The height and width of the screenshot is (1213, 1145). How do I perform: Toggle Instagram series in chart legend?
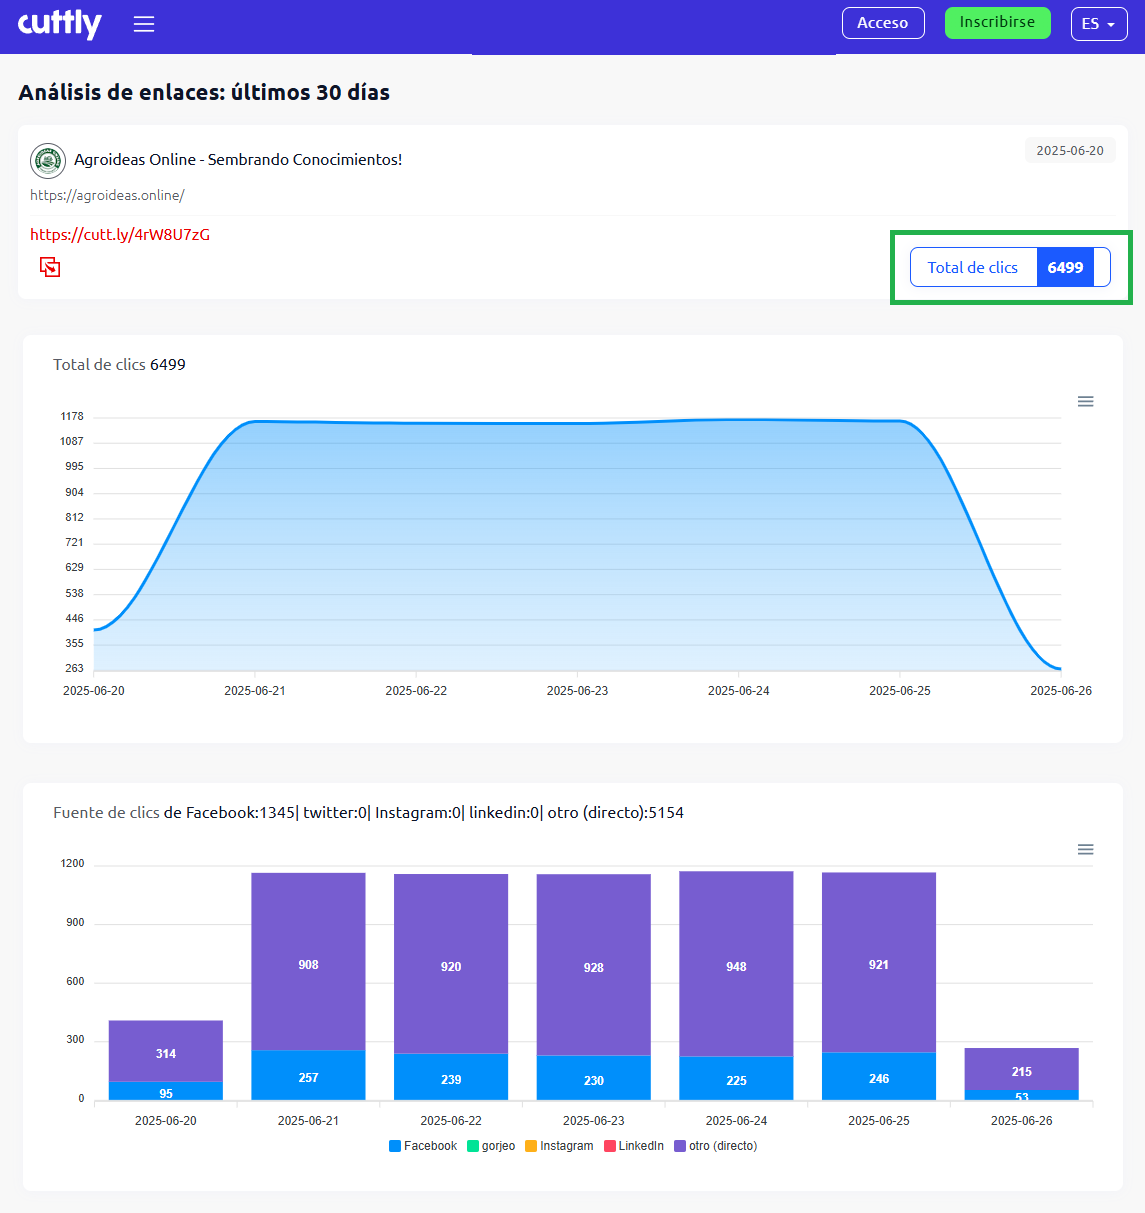[x=558, y=1146]
